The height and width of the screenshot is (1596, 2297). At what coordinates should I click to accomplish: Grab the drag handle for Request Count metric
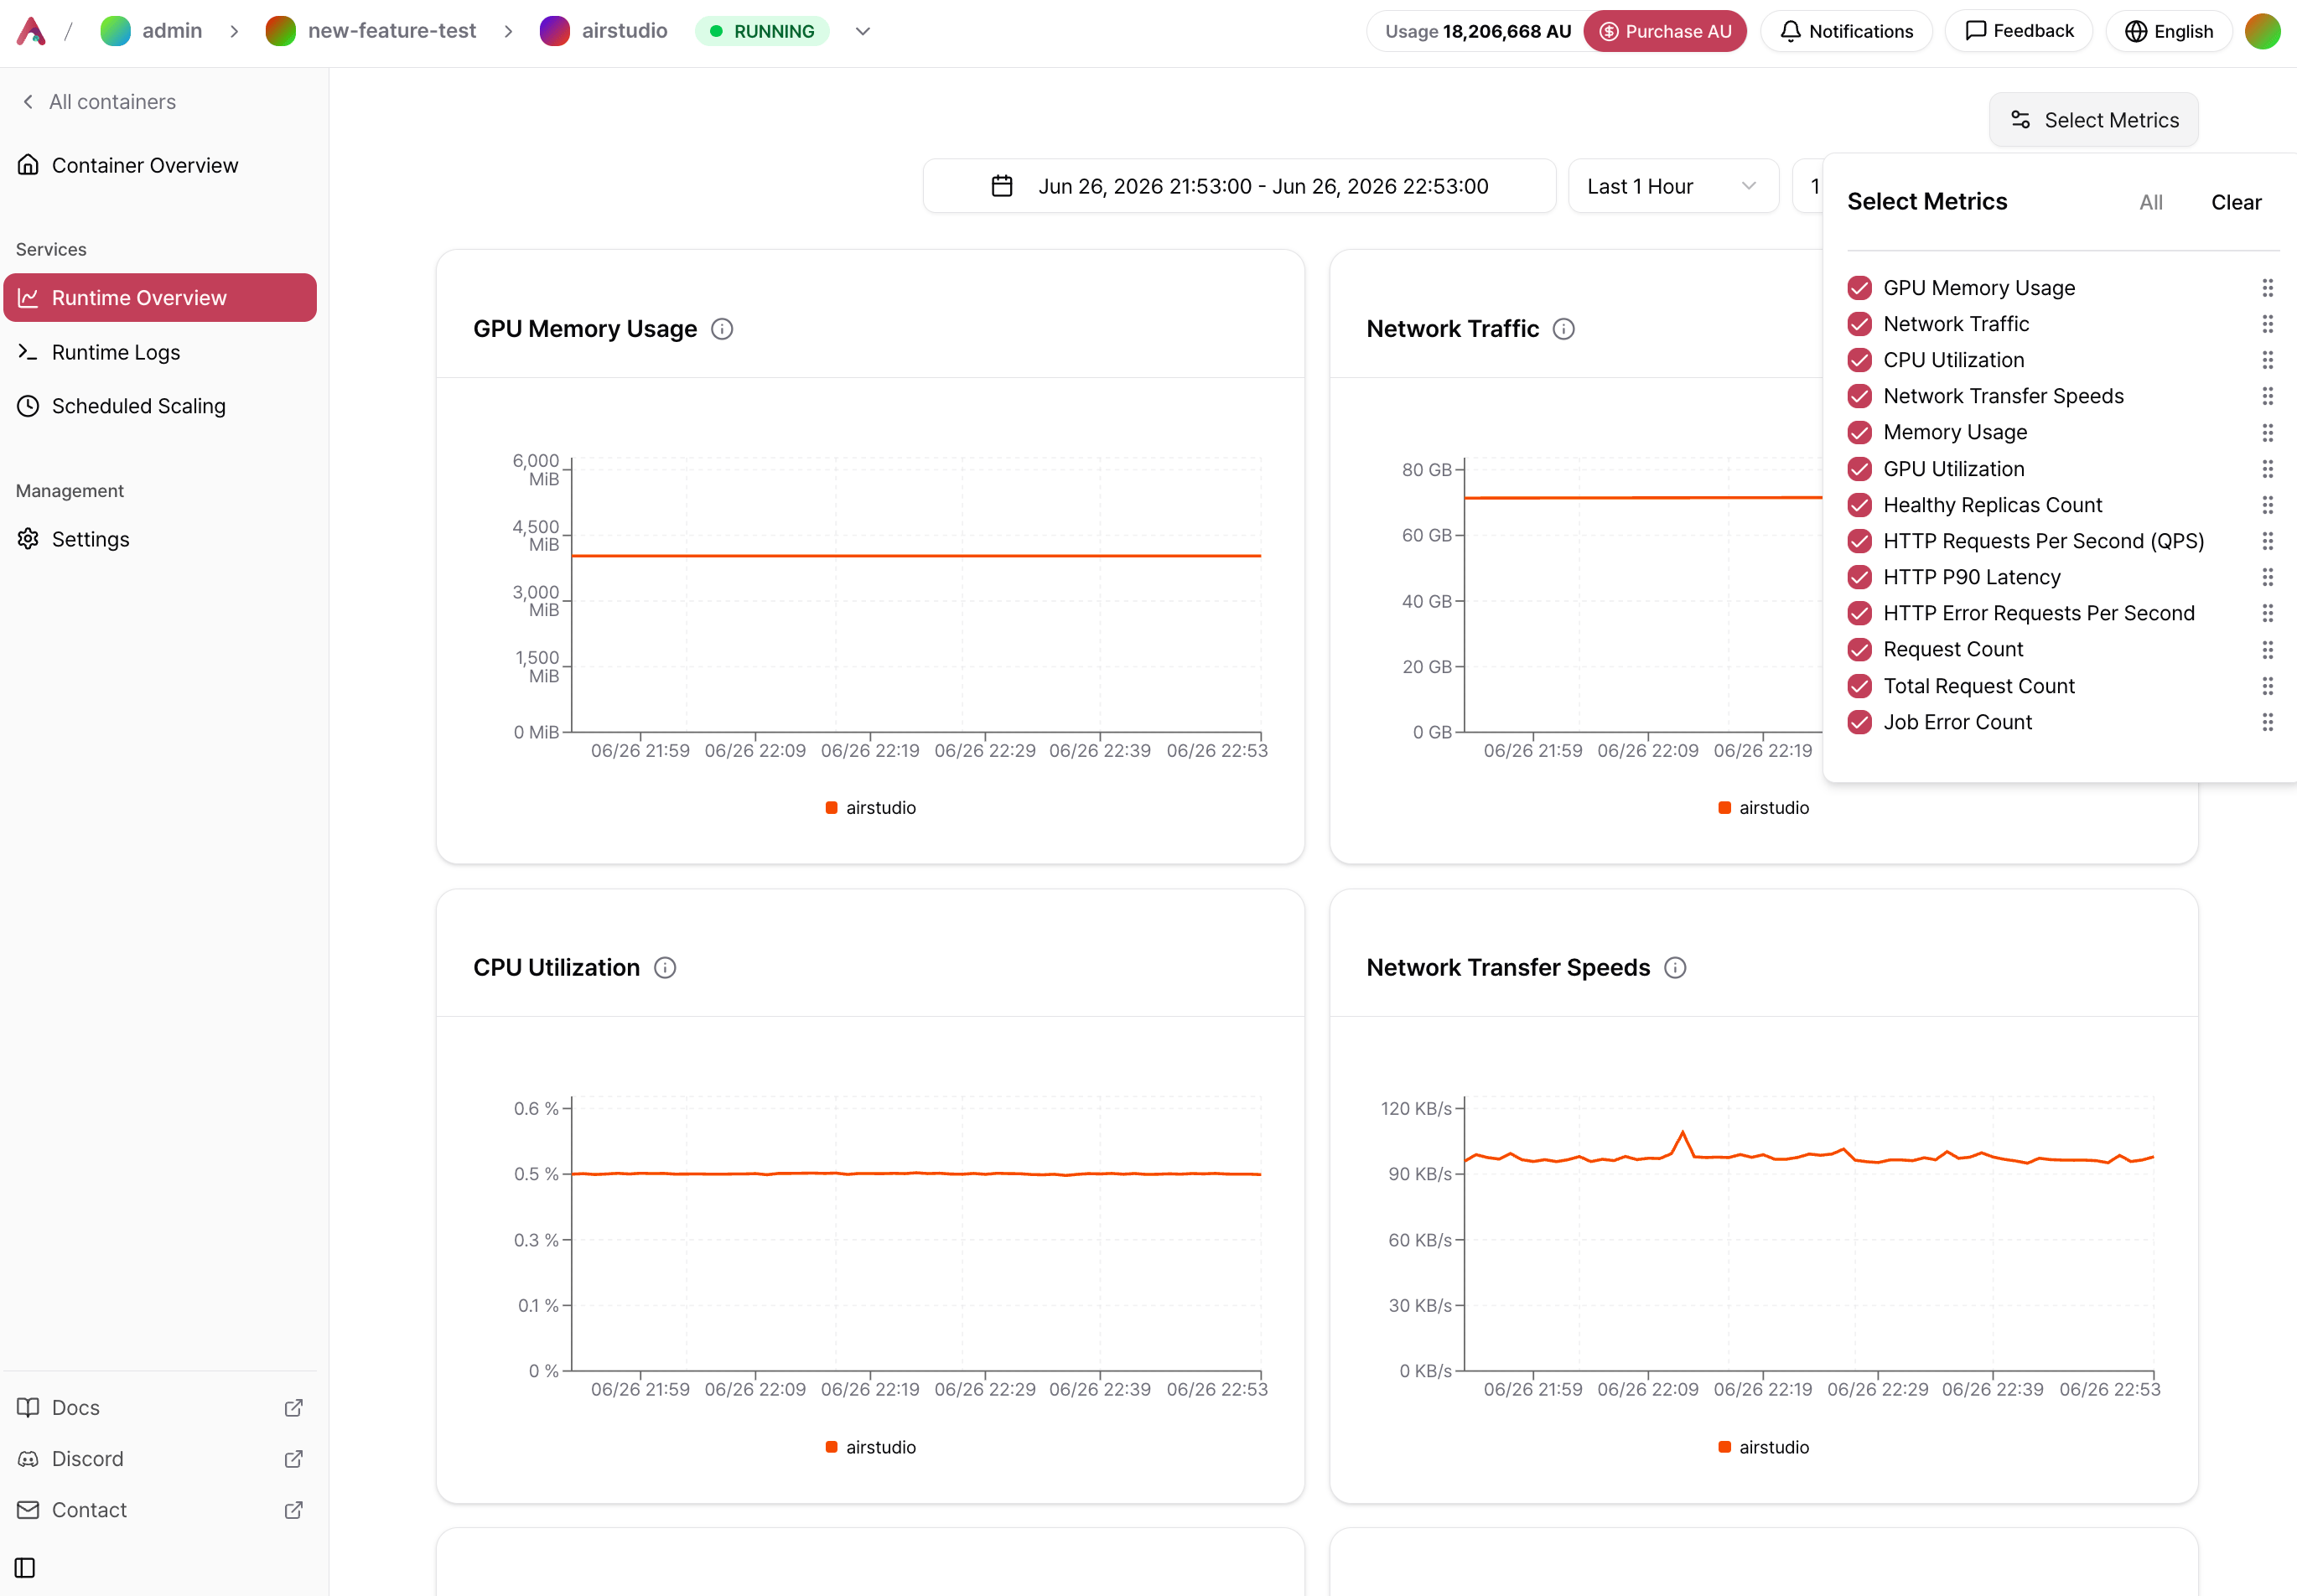point(2267,650)
